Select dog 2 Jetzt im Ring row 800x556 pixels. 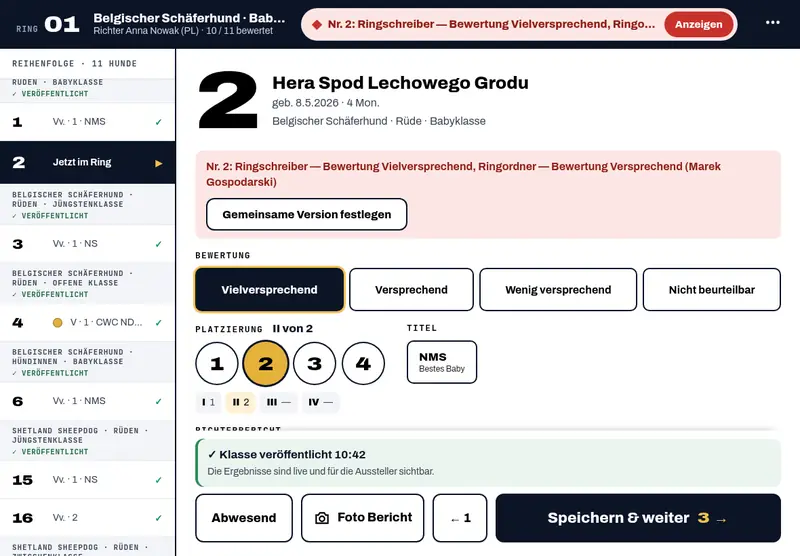click(x=87, y=163)
